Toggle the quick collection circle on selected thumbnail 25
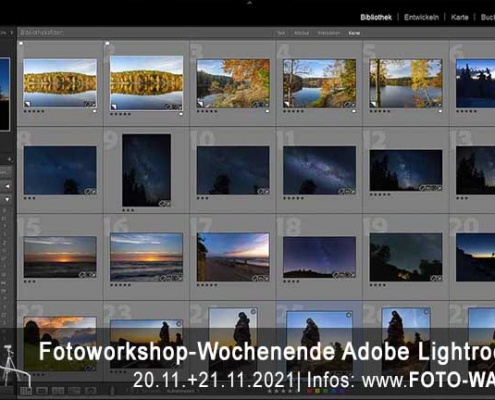 click(349, 315)
